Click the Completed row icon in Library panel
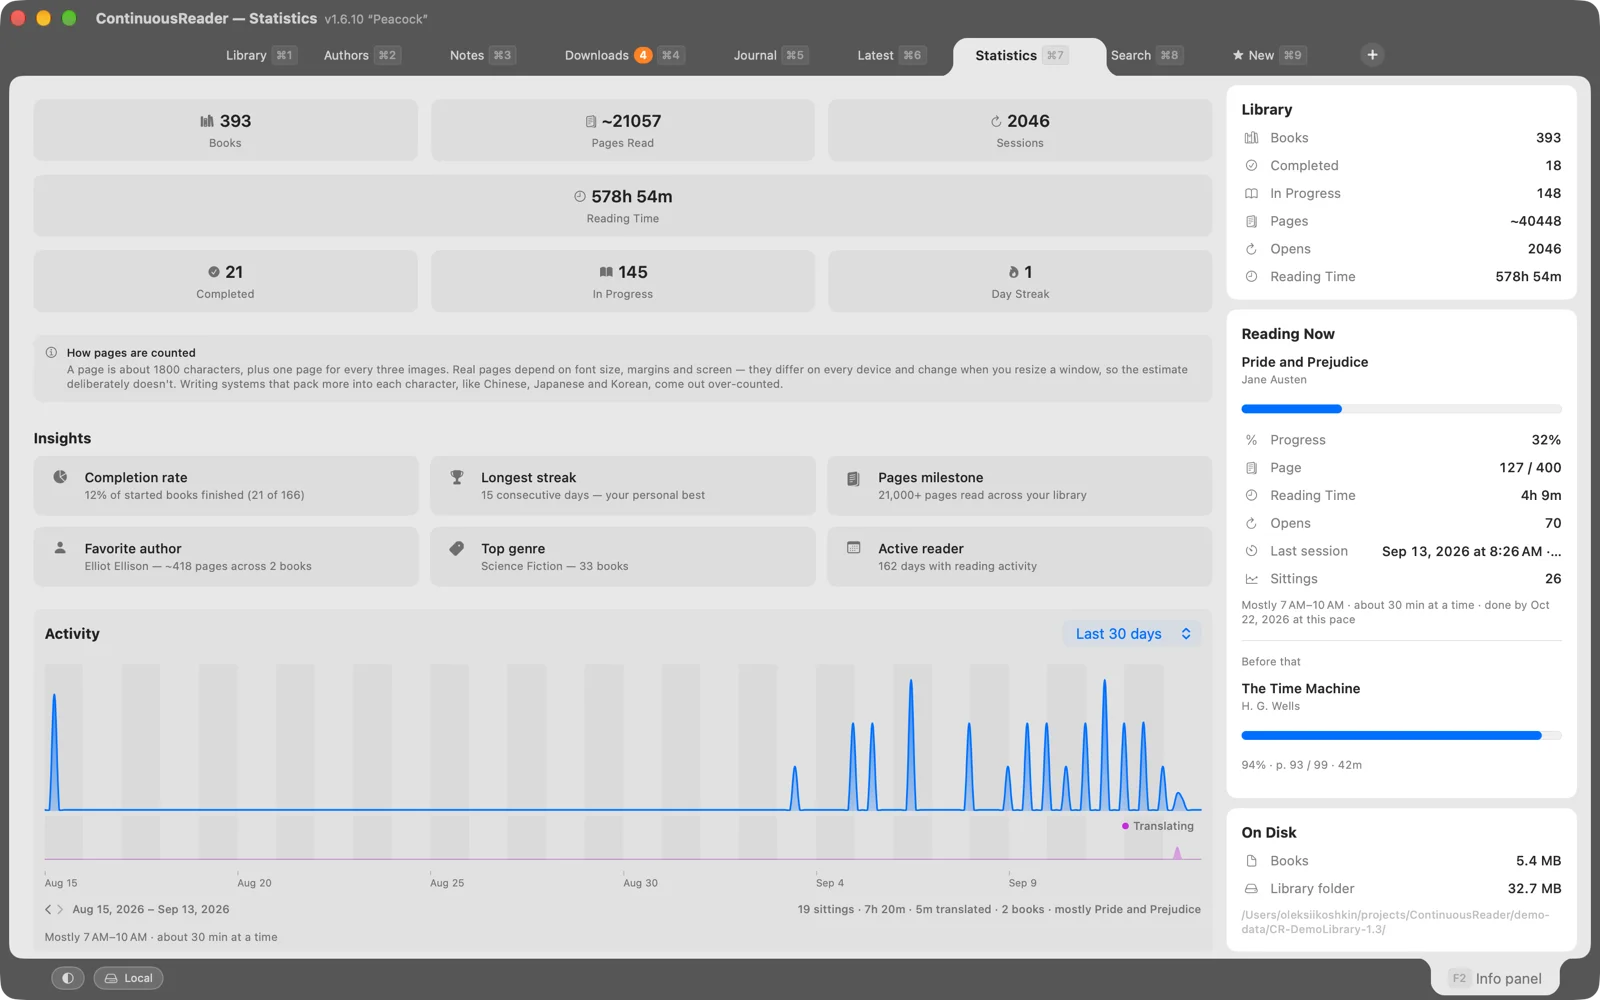1600x1000 pixels. (1251, 166)
